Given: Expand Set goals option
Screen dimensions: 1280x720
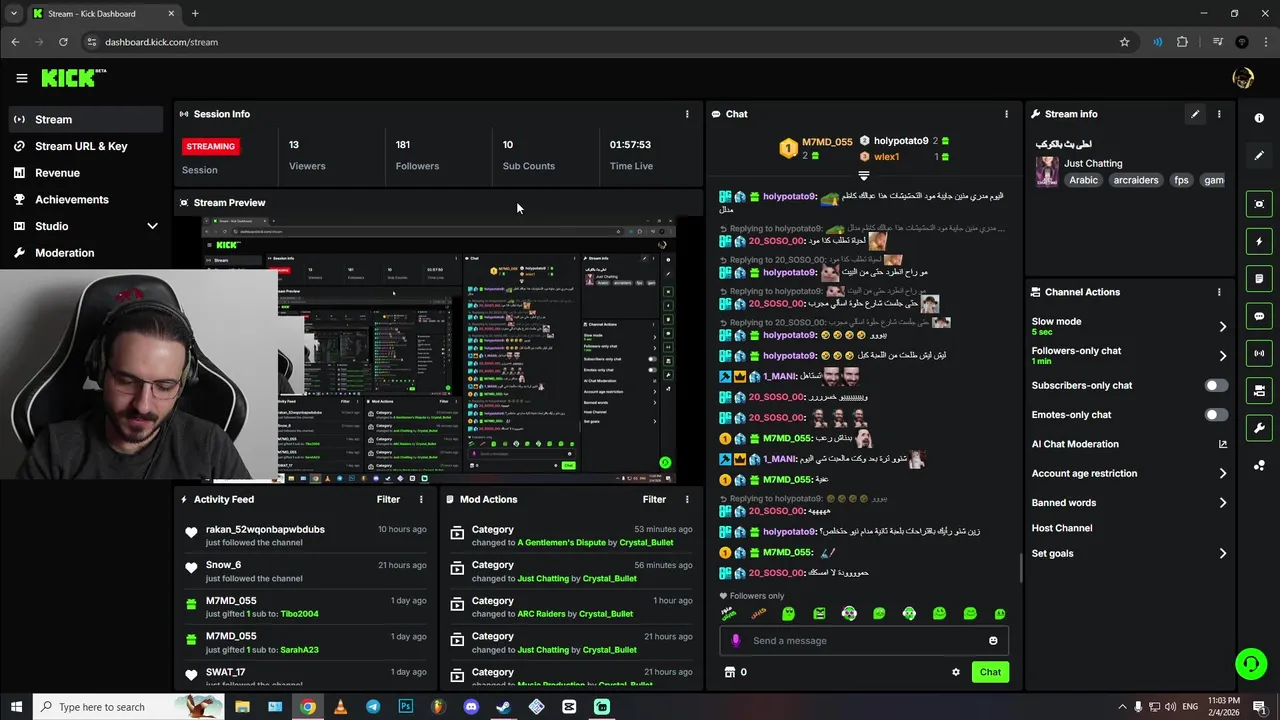Looking at the screenshot, I should 1222,553.
